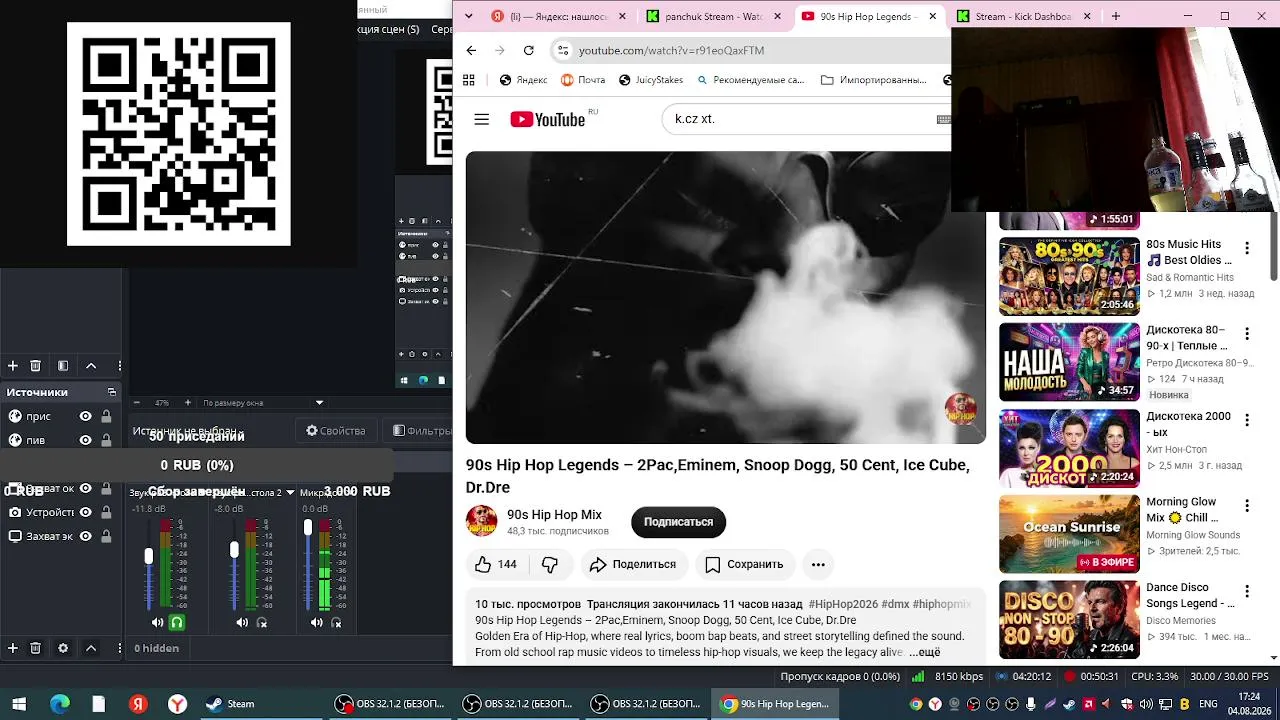This screenshot has height=720, width=1280.
Task: Open the Chrome tab search dropdown
Action: pyautogui.click(x=471, y=16)
